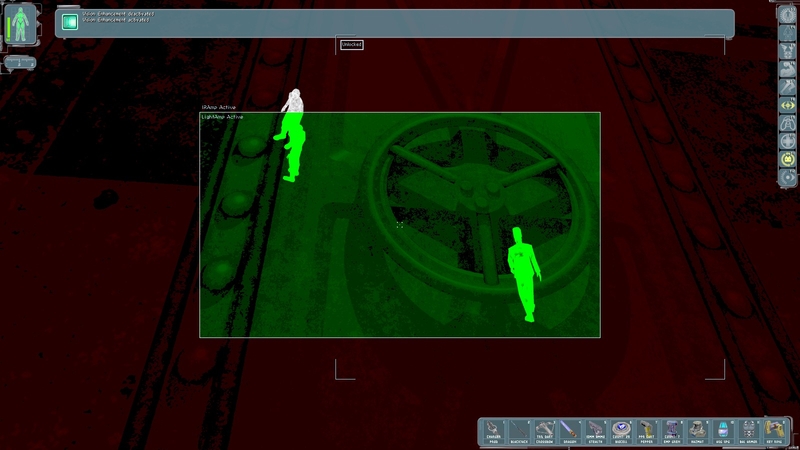Click the bioenergy bar beside body display
Image resolution: width=800 pixels, height=450 pixels.
coord(8,29)
